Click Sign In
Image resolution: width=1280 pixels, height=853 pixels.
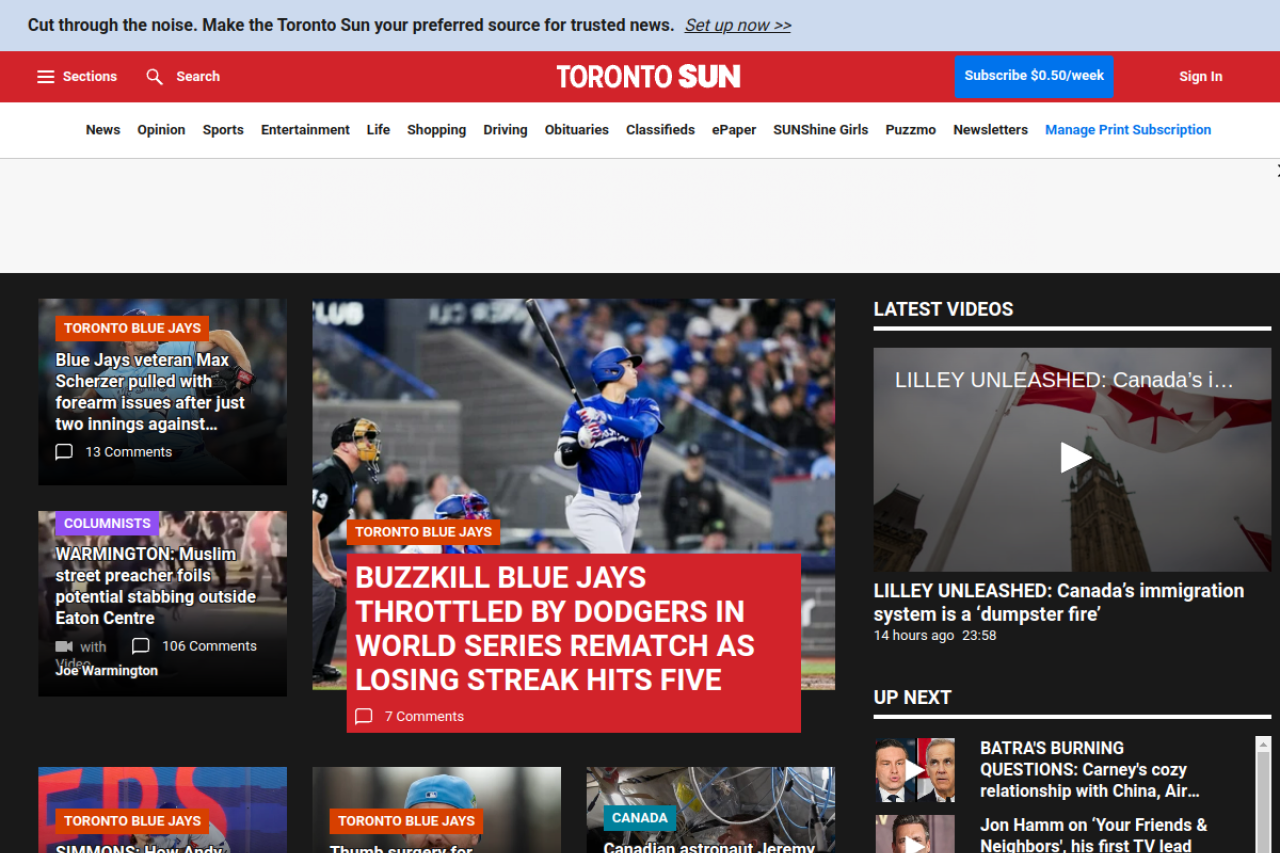point(1200,77)
